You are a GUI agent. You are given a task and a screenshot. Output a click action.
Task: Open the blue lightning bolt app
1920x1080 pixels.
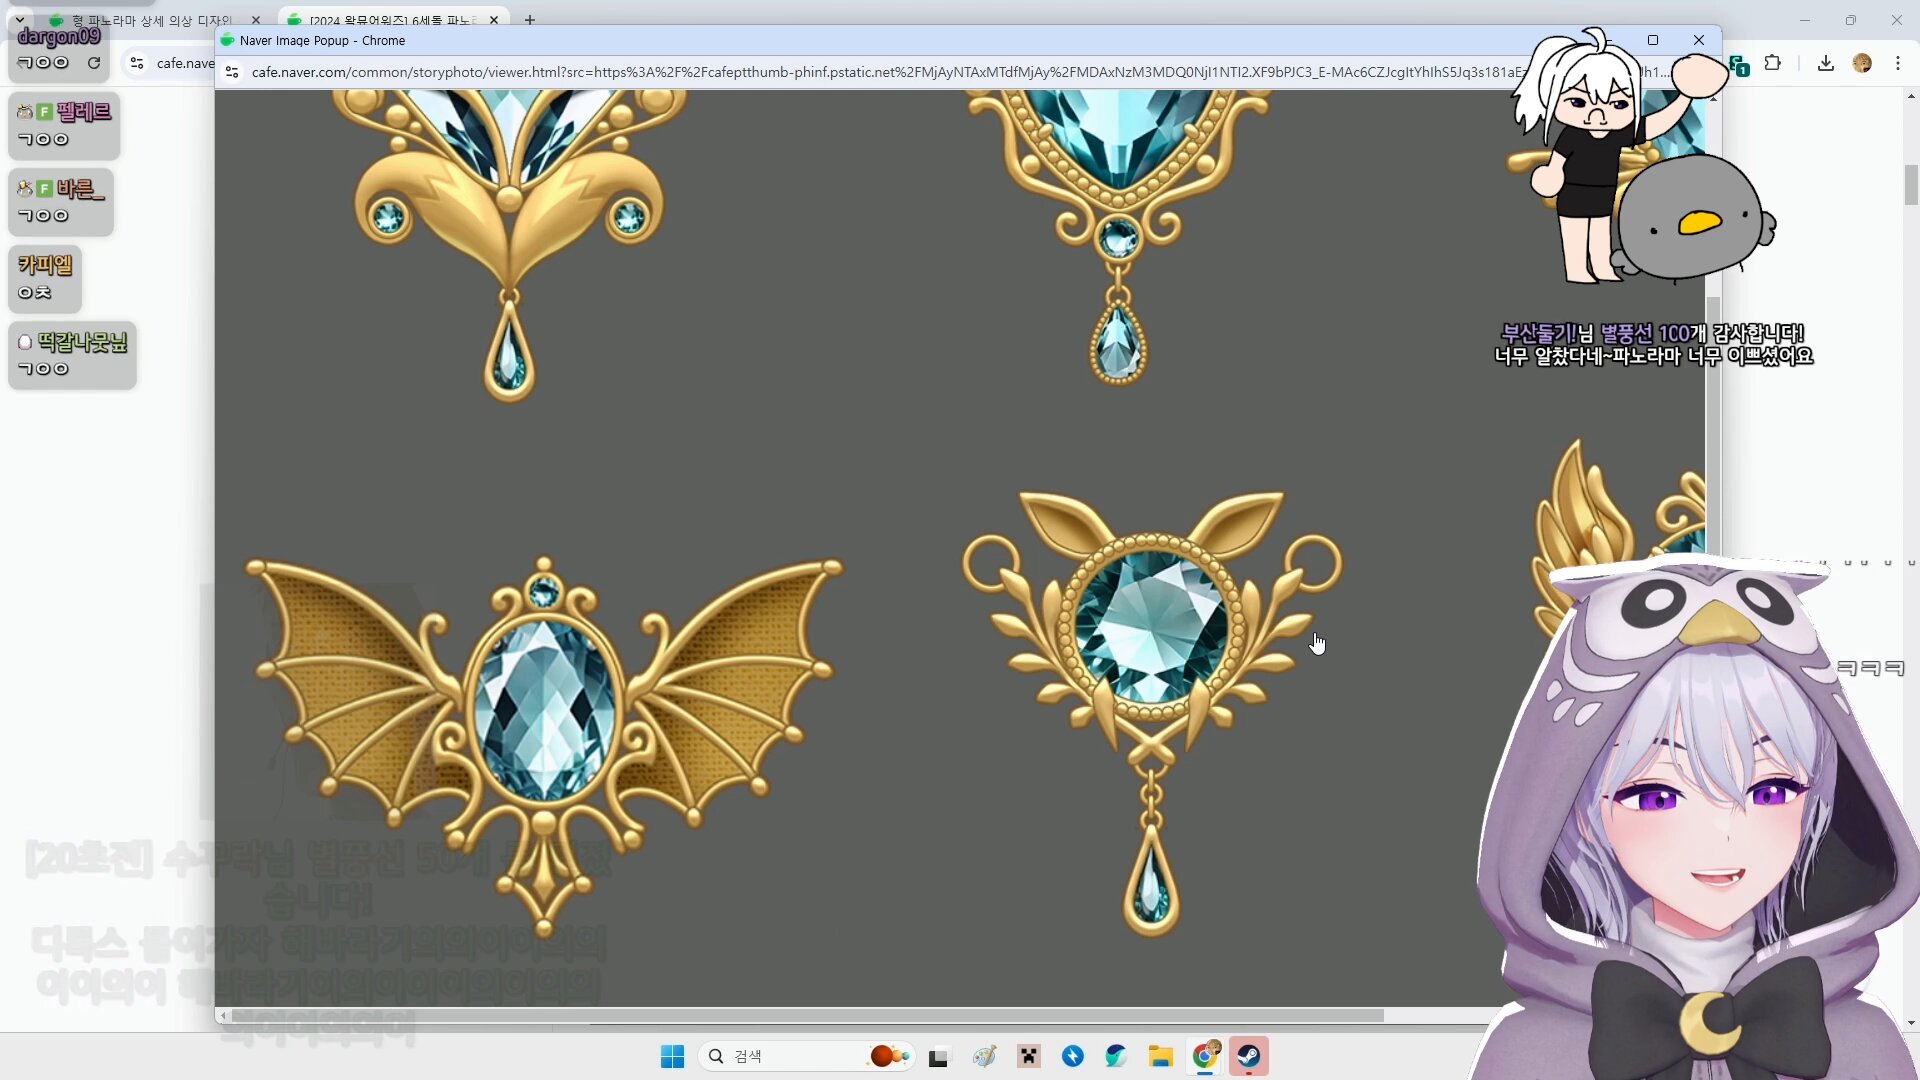tap(1073, 1056)
